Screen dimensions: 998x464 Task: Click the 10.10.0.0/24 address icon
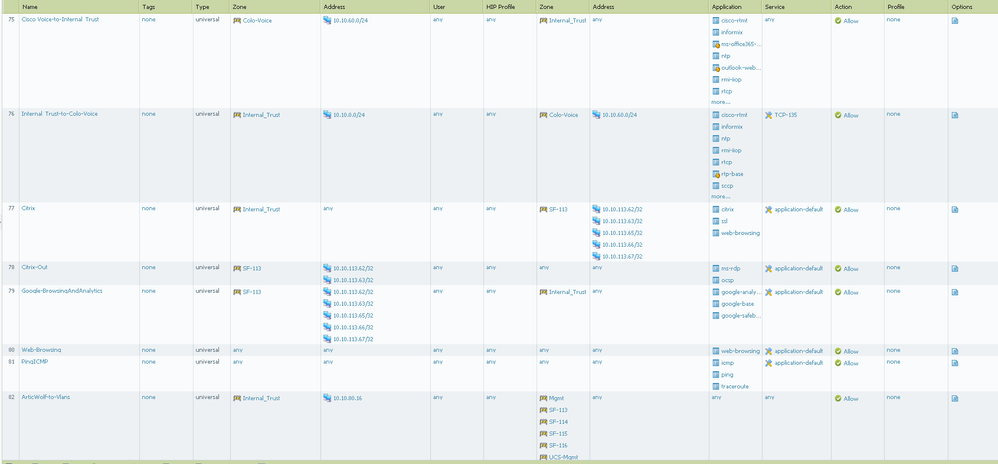327,115
